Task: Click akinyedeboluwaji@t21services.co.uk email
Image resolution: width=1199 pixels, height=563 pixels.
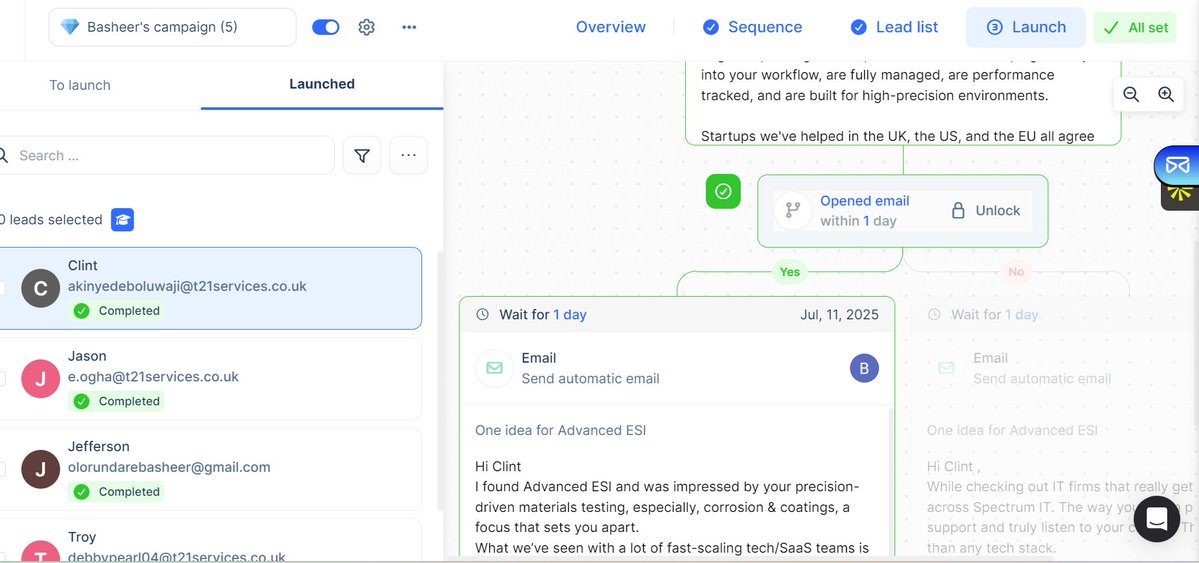Action: (187, 286)
